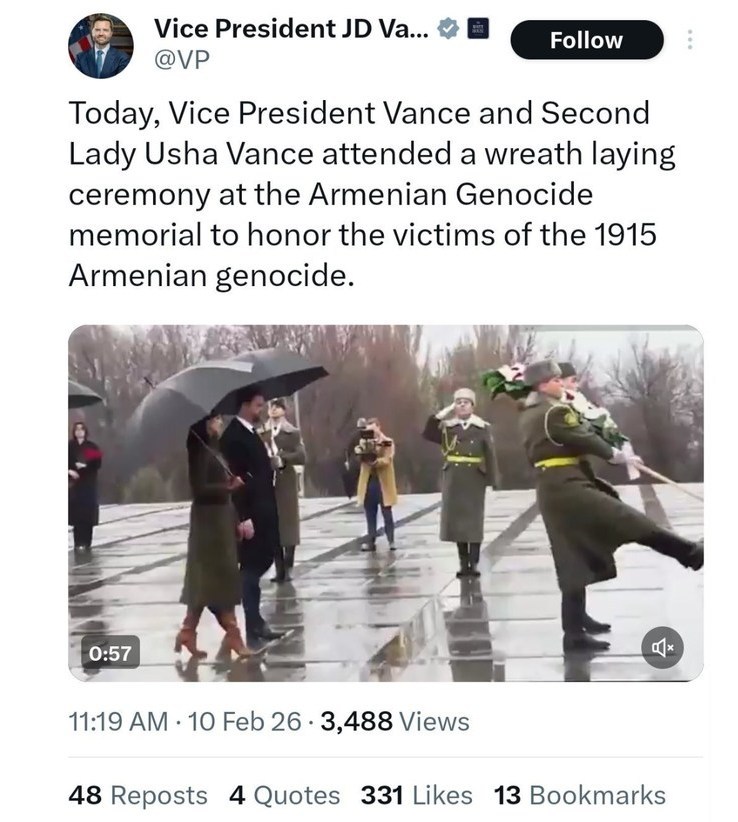Image resolution: width=738 pixels, height=822 pixels.
Task: Open the three-dot more options menu
Action: [690, 40]
